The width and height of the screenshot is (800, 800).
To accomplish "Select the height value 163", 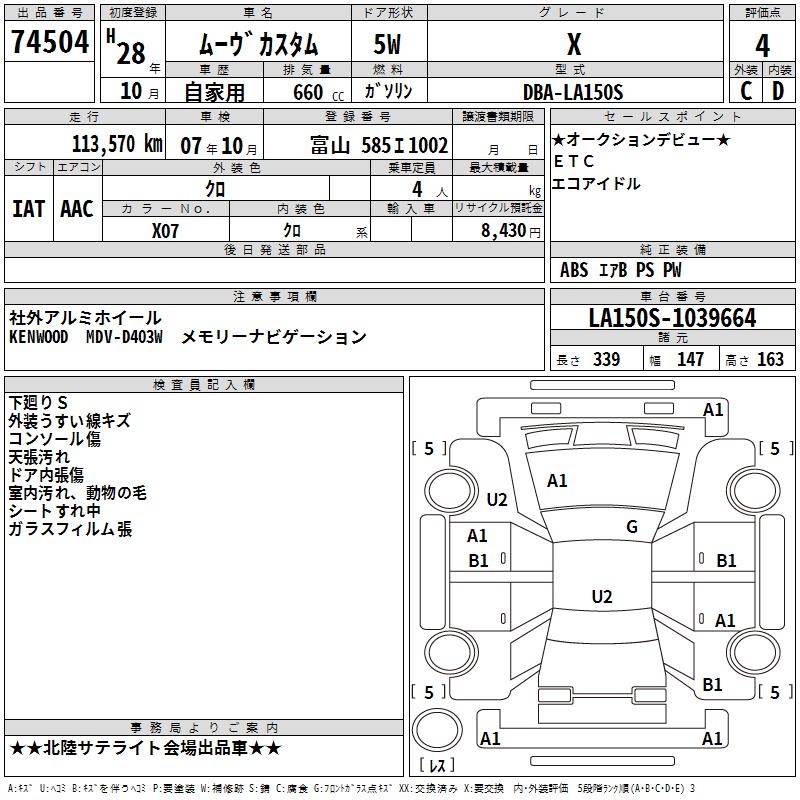I will click(x=770, y=360).
